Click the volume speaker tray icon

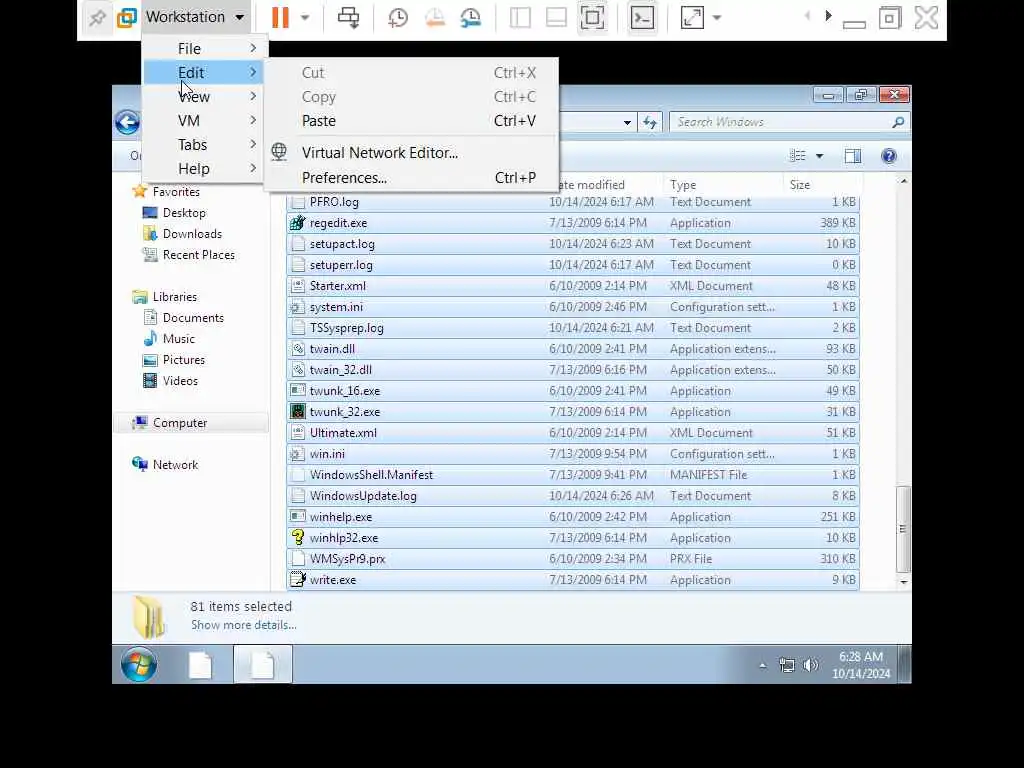[x=810, y=665]
